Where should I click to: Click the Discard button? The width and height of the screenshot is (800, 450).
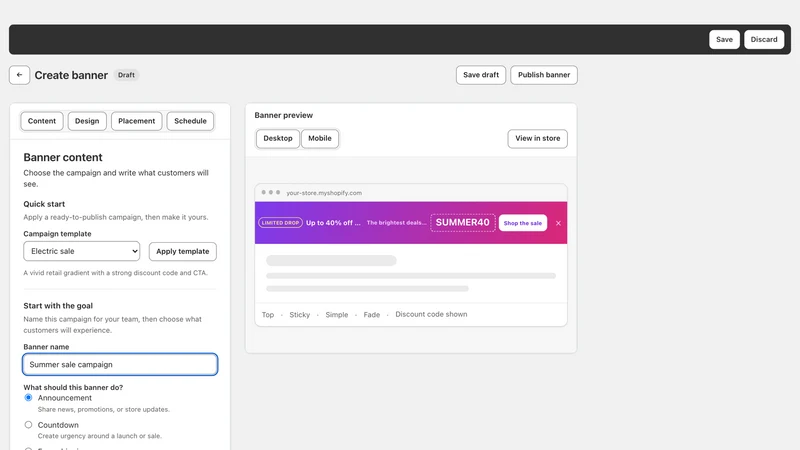pyautogui.click(x=764, y=39)
